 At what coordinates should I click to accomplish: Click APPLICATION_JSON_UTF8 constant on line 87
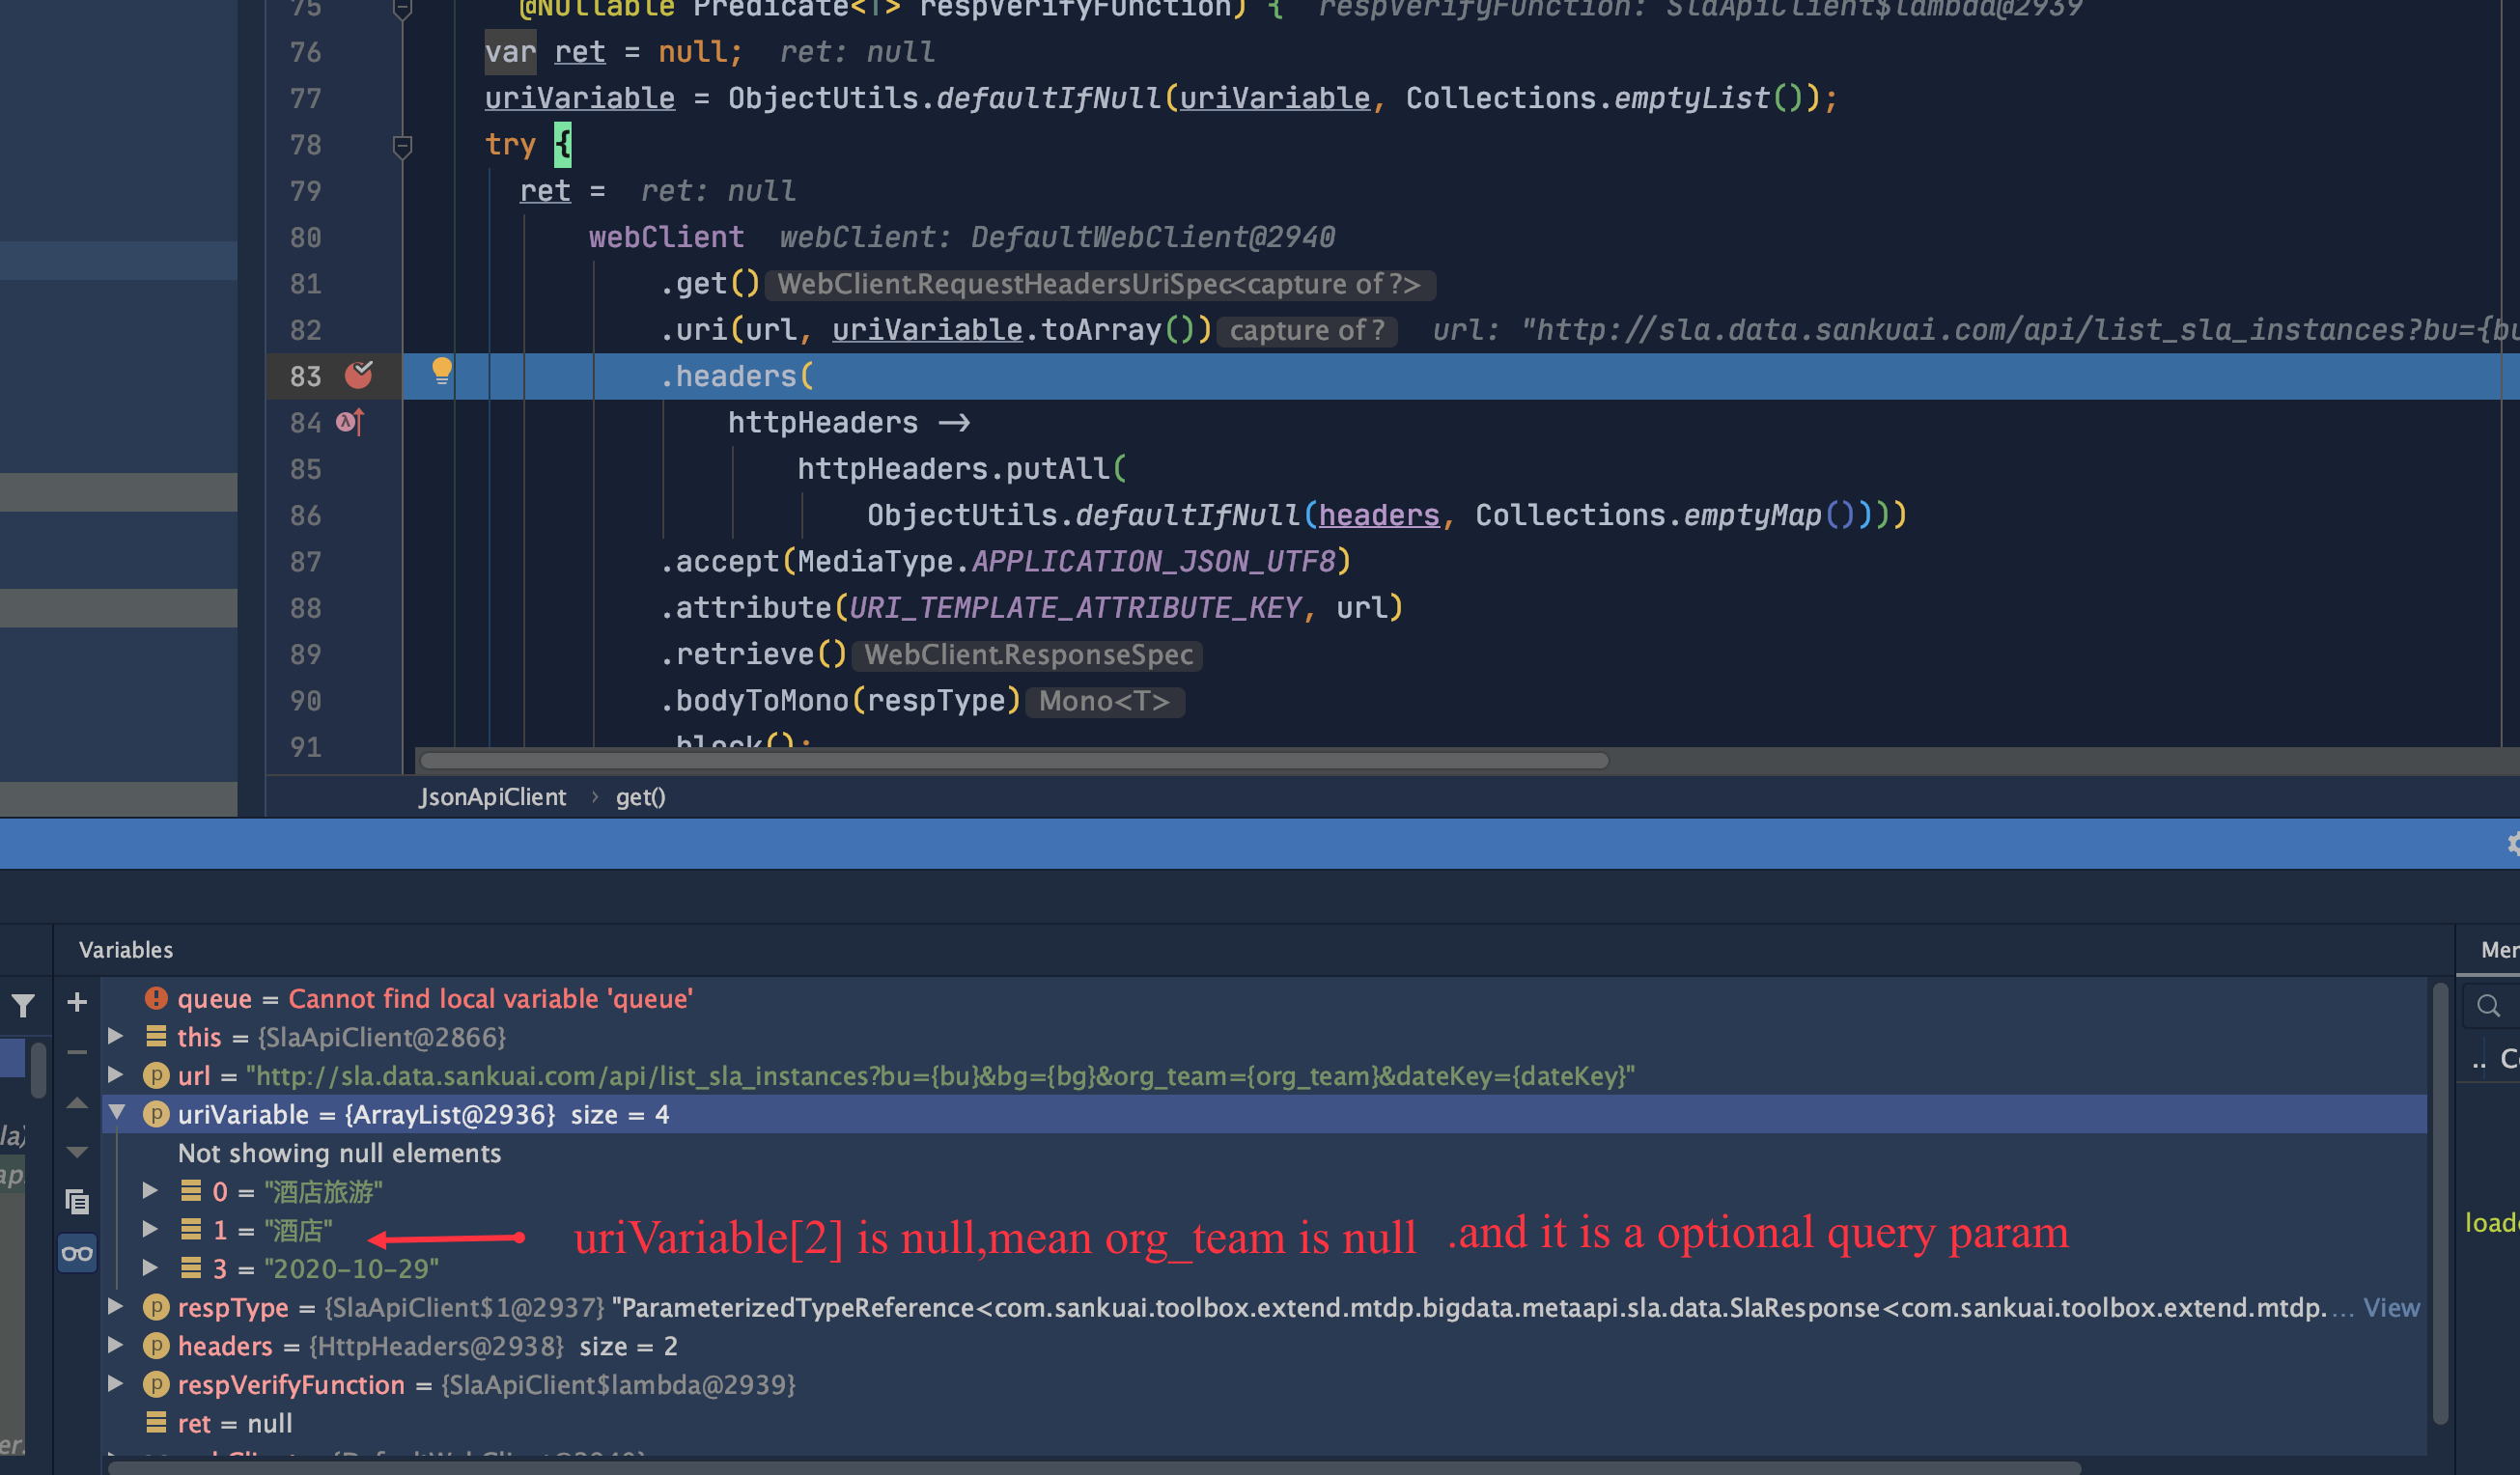point(1153,561)
